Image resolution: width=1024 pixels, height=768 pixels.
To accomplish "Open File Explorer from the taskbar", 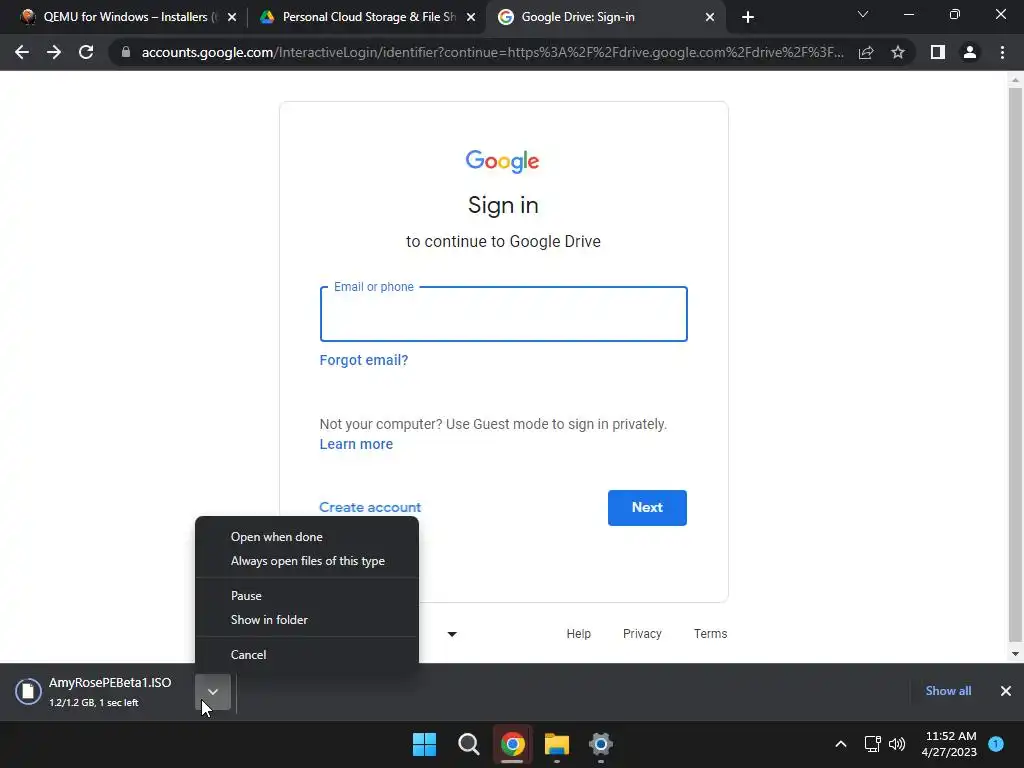I will pos(556,744).
